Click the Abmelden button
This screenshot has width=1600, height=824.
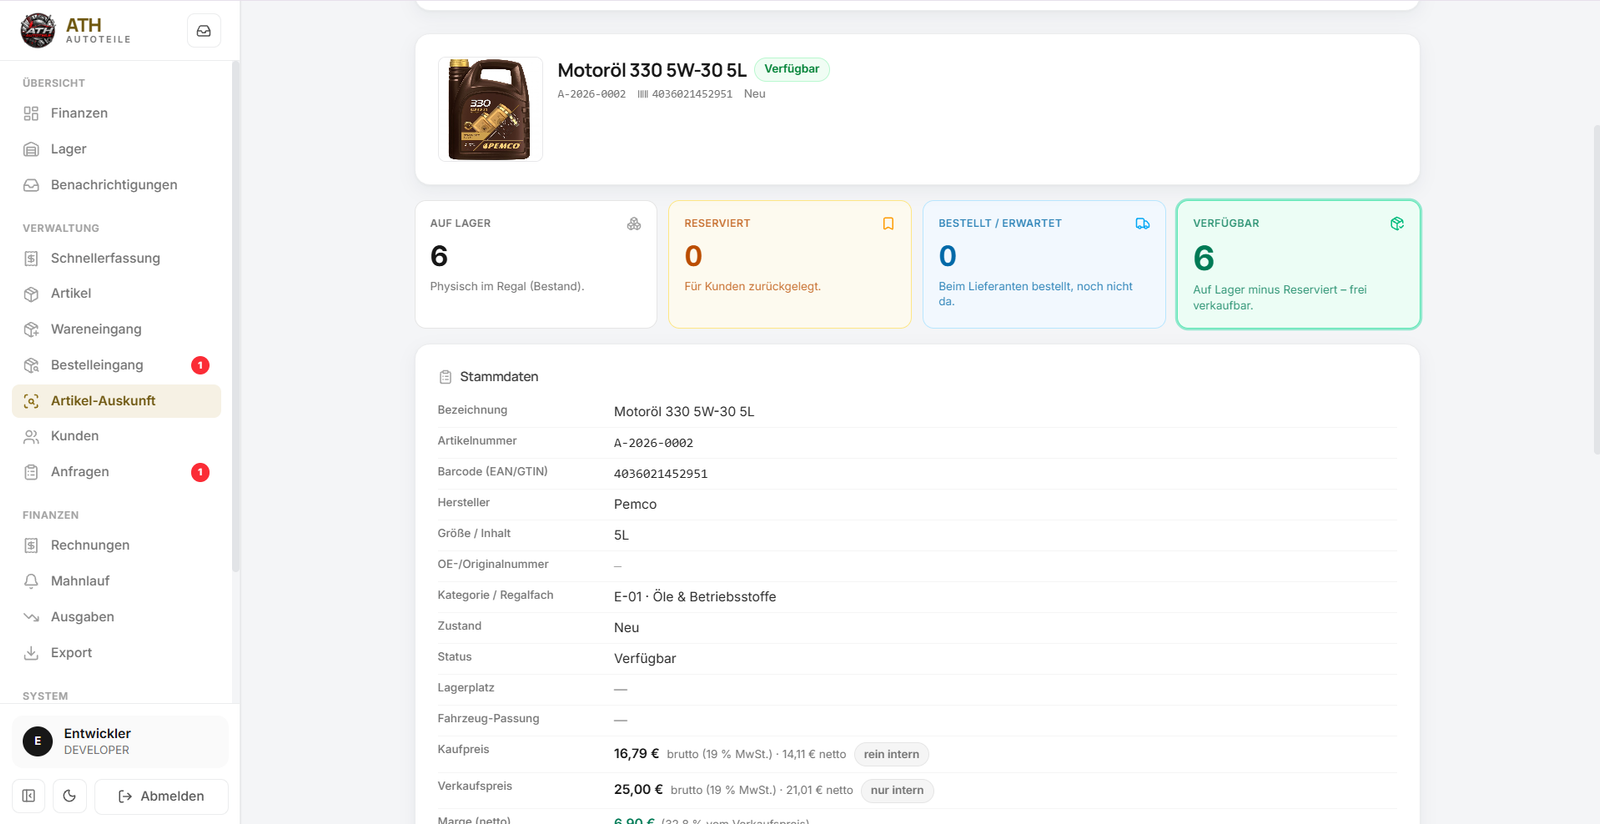click(161, 796)
